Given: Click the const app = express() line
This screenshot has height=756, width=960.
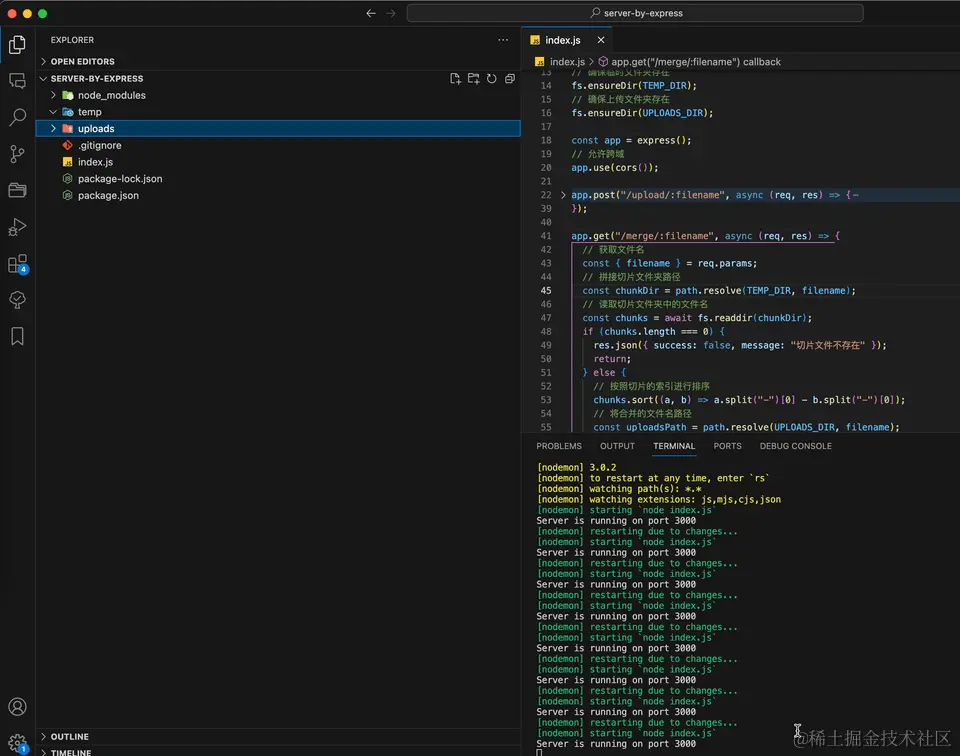Looking at the screenshot, I should click(x=631, y=140).
